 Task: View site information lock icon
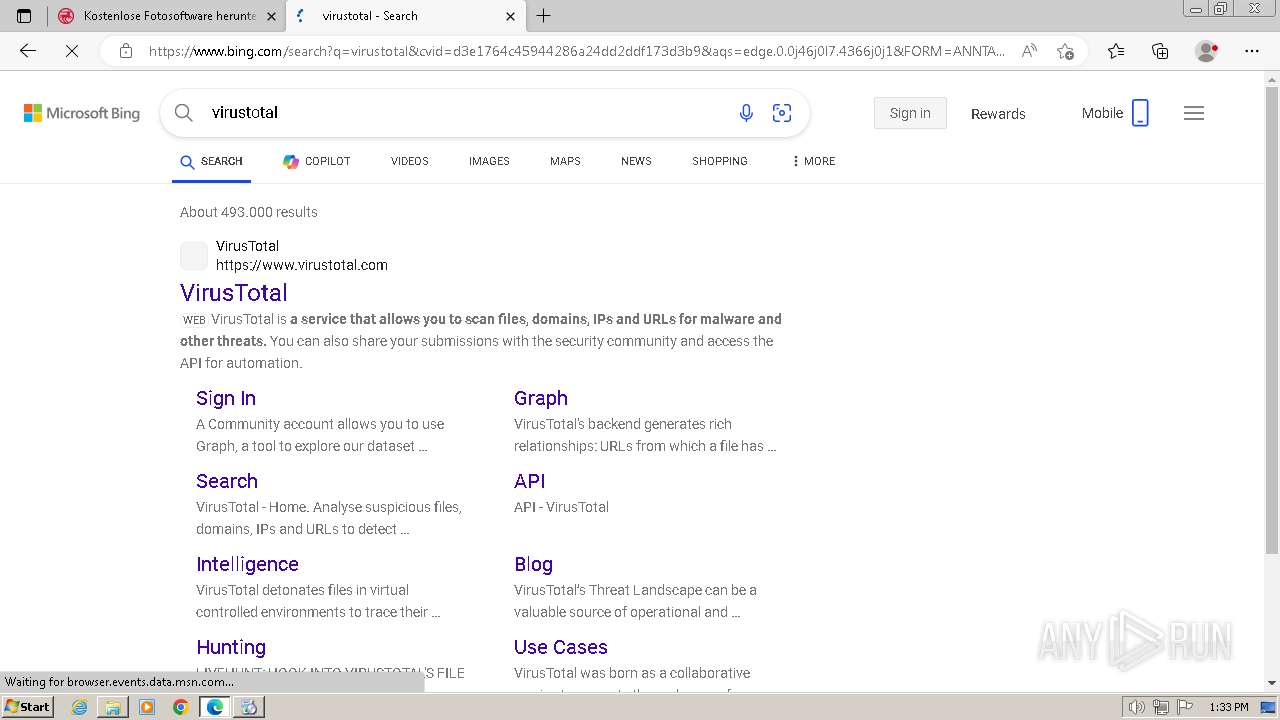(x=125, y=51)
